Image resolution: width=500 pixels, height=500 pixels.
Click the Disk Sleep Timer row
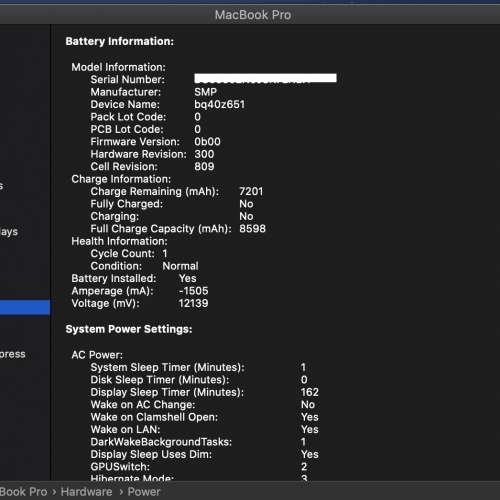(x=199, y=380)
